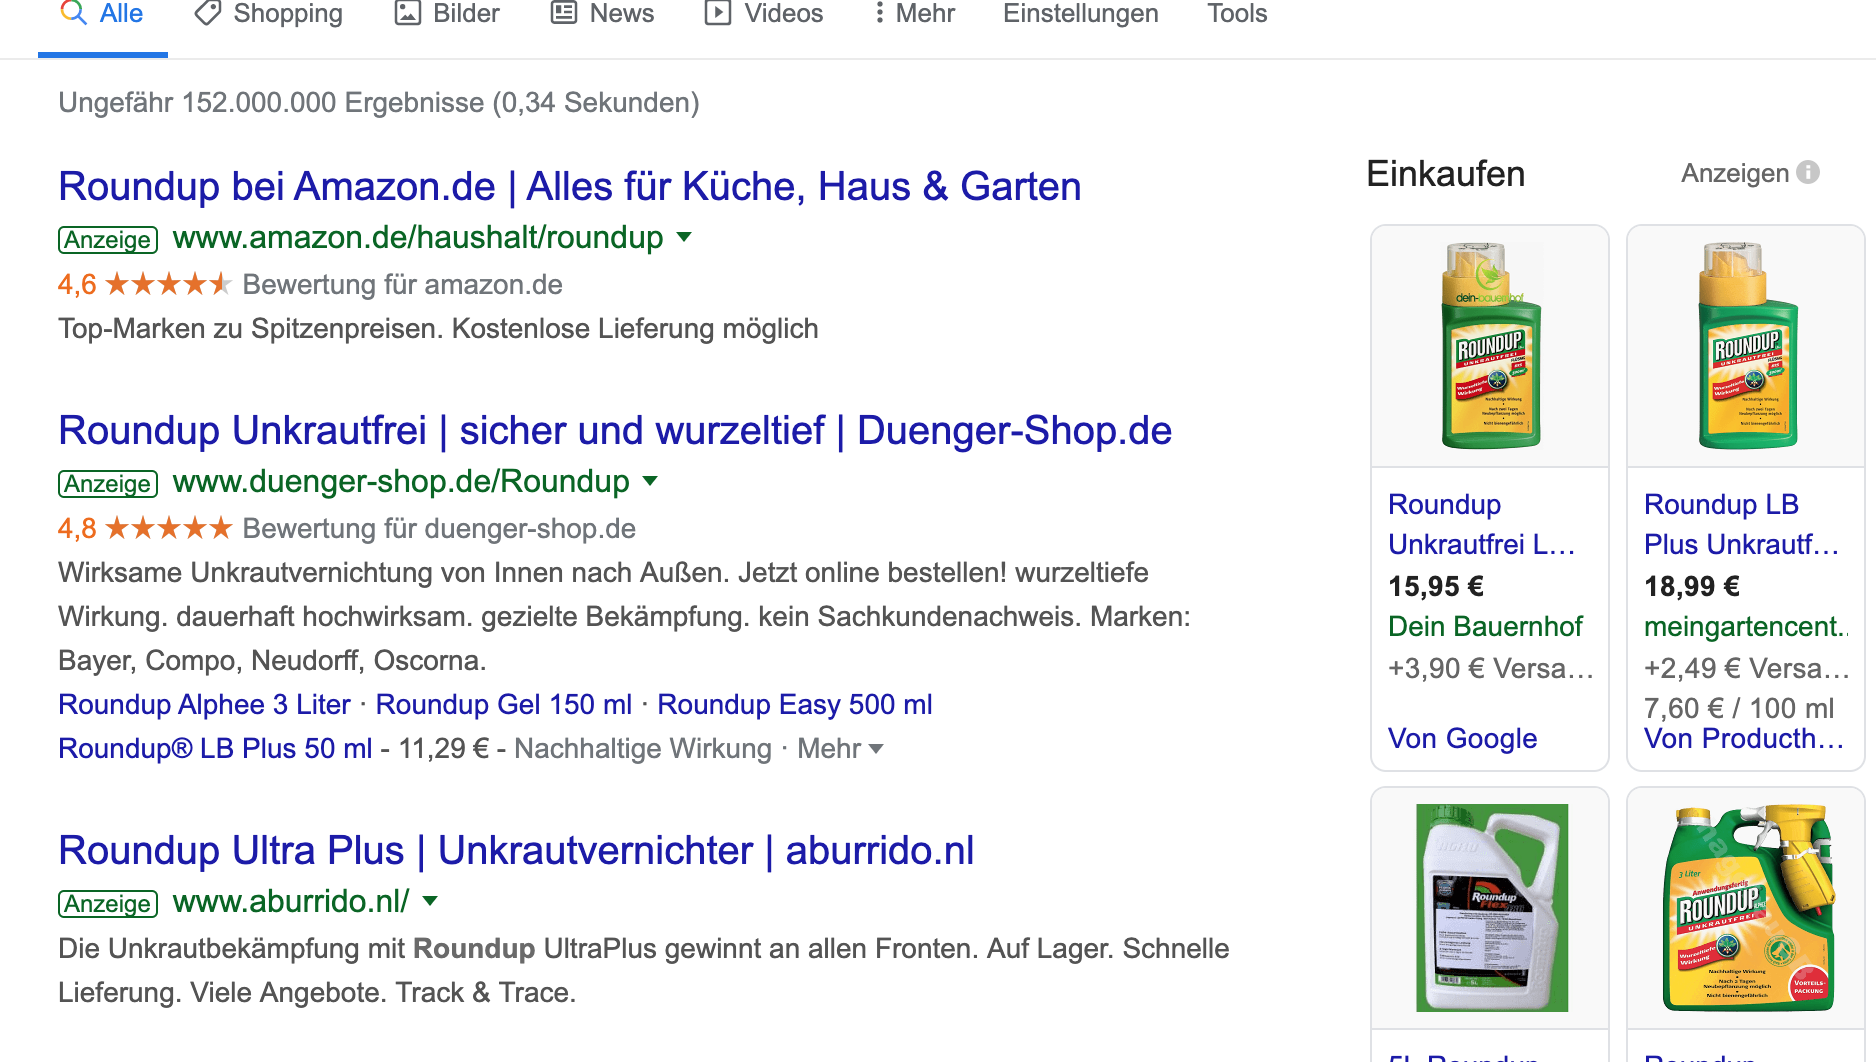Viewport: 1876px width, 1062px height.
Task: Click the Bilder image icon
Action: pos(408,13)
